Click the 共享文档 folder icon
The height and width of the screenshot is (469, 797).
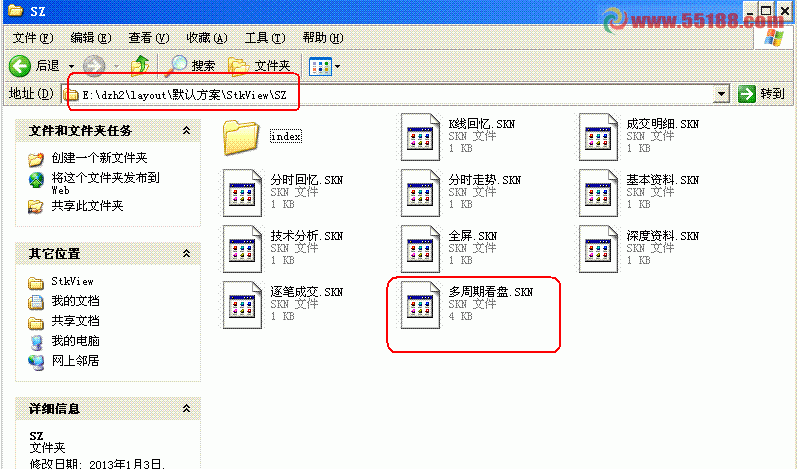(x=36, y=322)
